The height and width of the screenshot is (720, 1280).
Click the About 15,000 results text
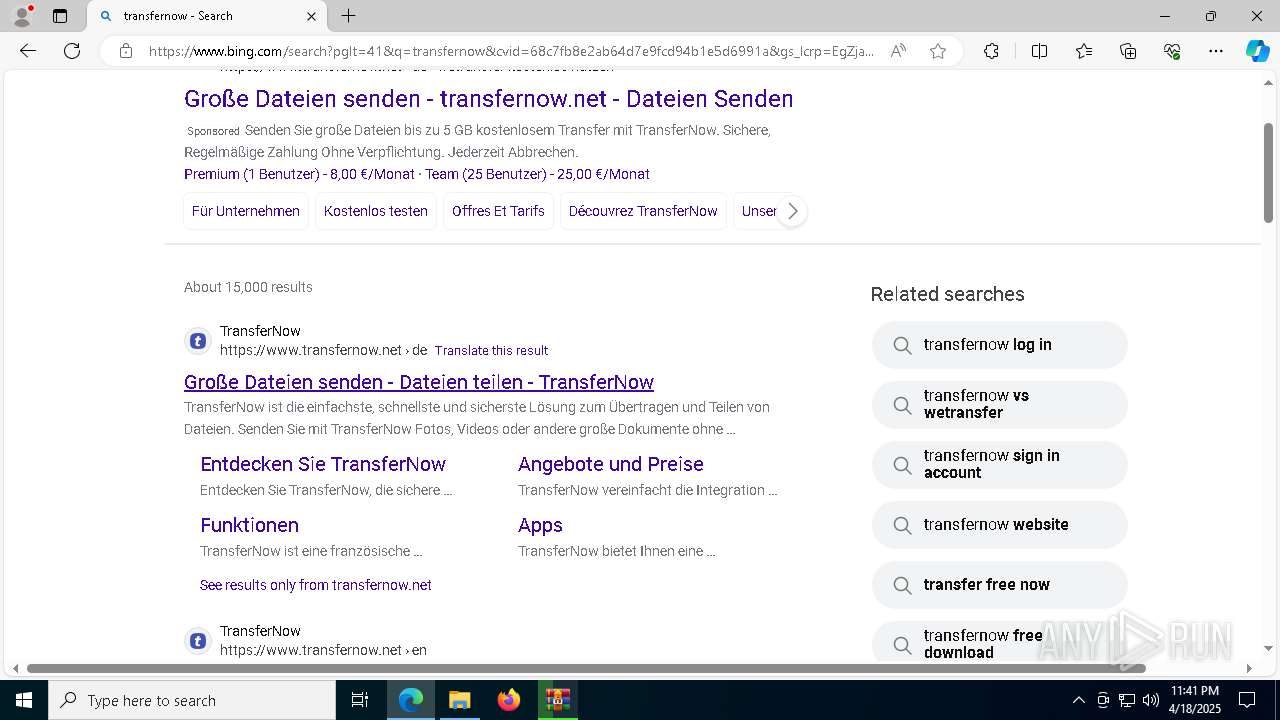pyautogui.click(x=248, y=287)
